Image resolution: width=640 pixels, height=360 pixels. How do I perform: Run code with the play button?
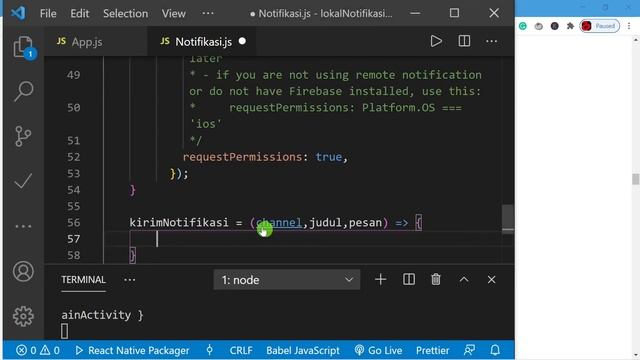coord(436,41)
